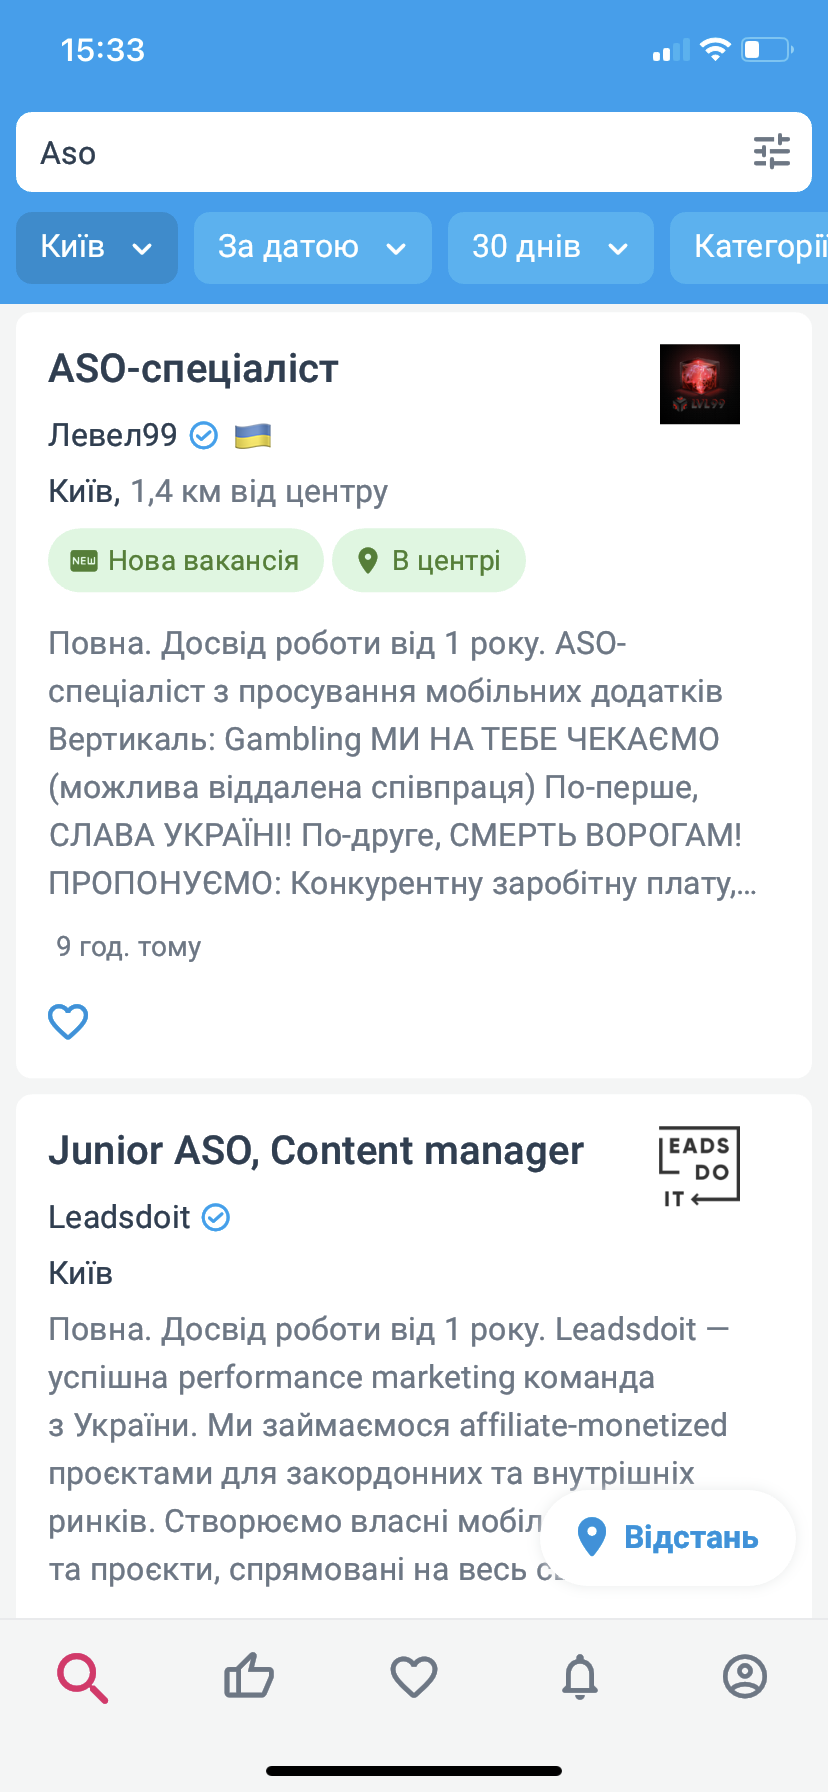Tap Leadsdoit verified checkmark badge

216,1217
